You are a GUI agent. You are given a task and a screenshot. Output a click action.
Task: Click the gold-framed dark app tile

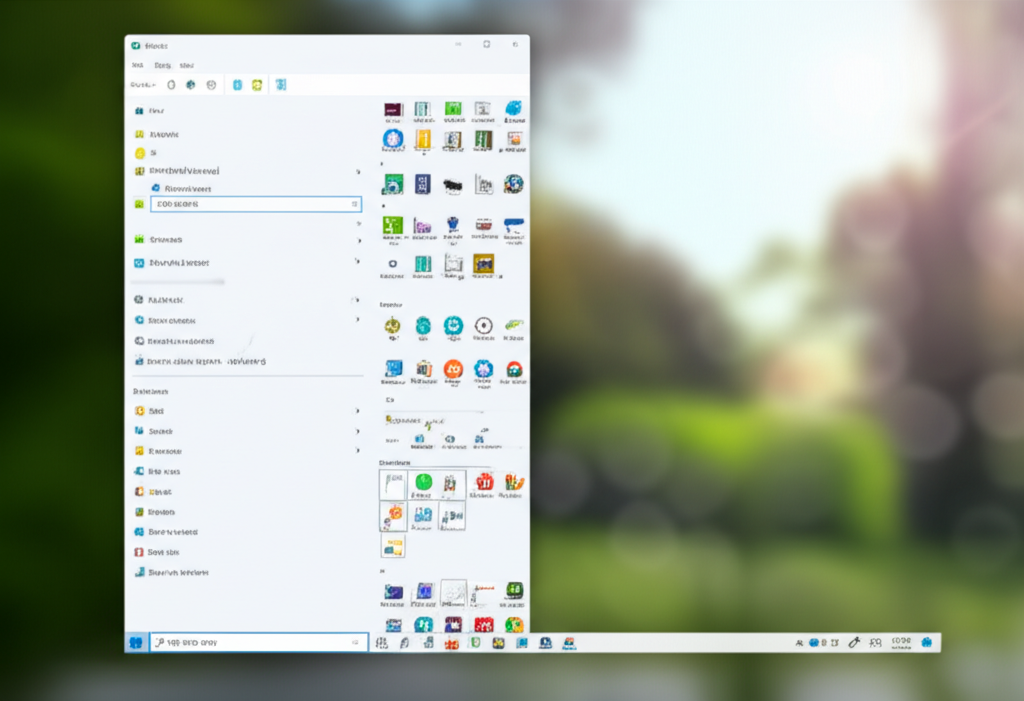click(483, 264)
